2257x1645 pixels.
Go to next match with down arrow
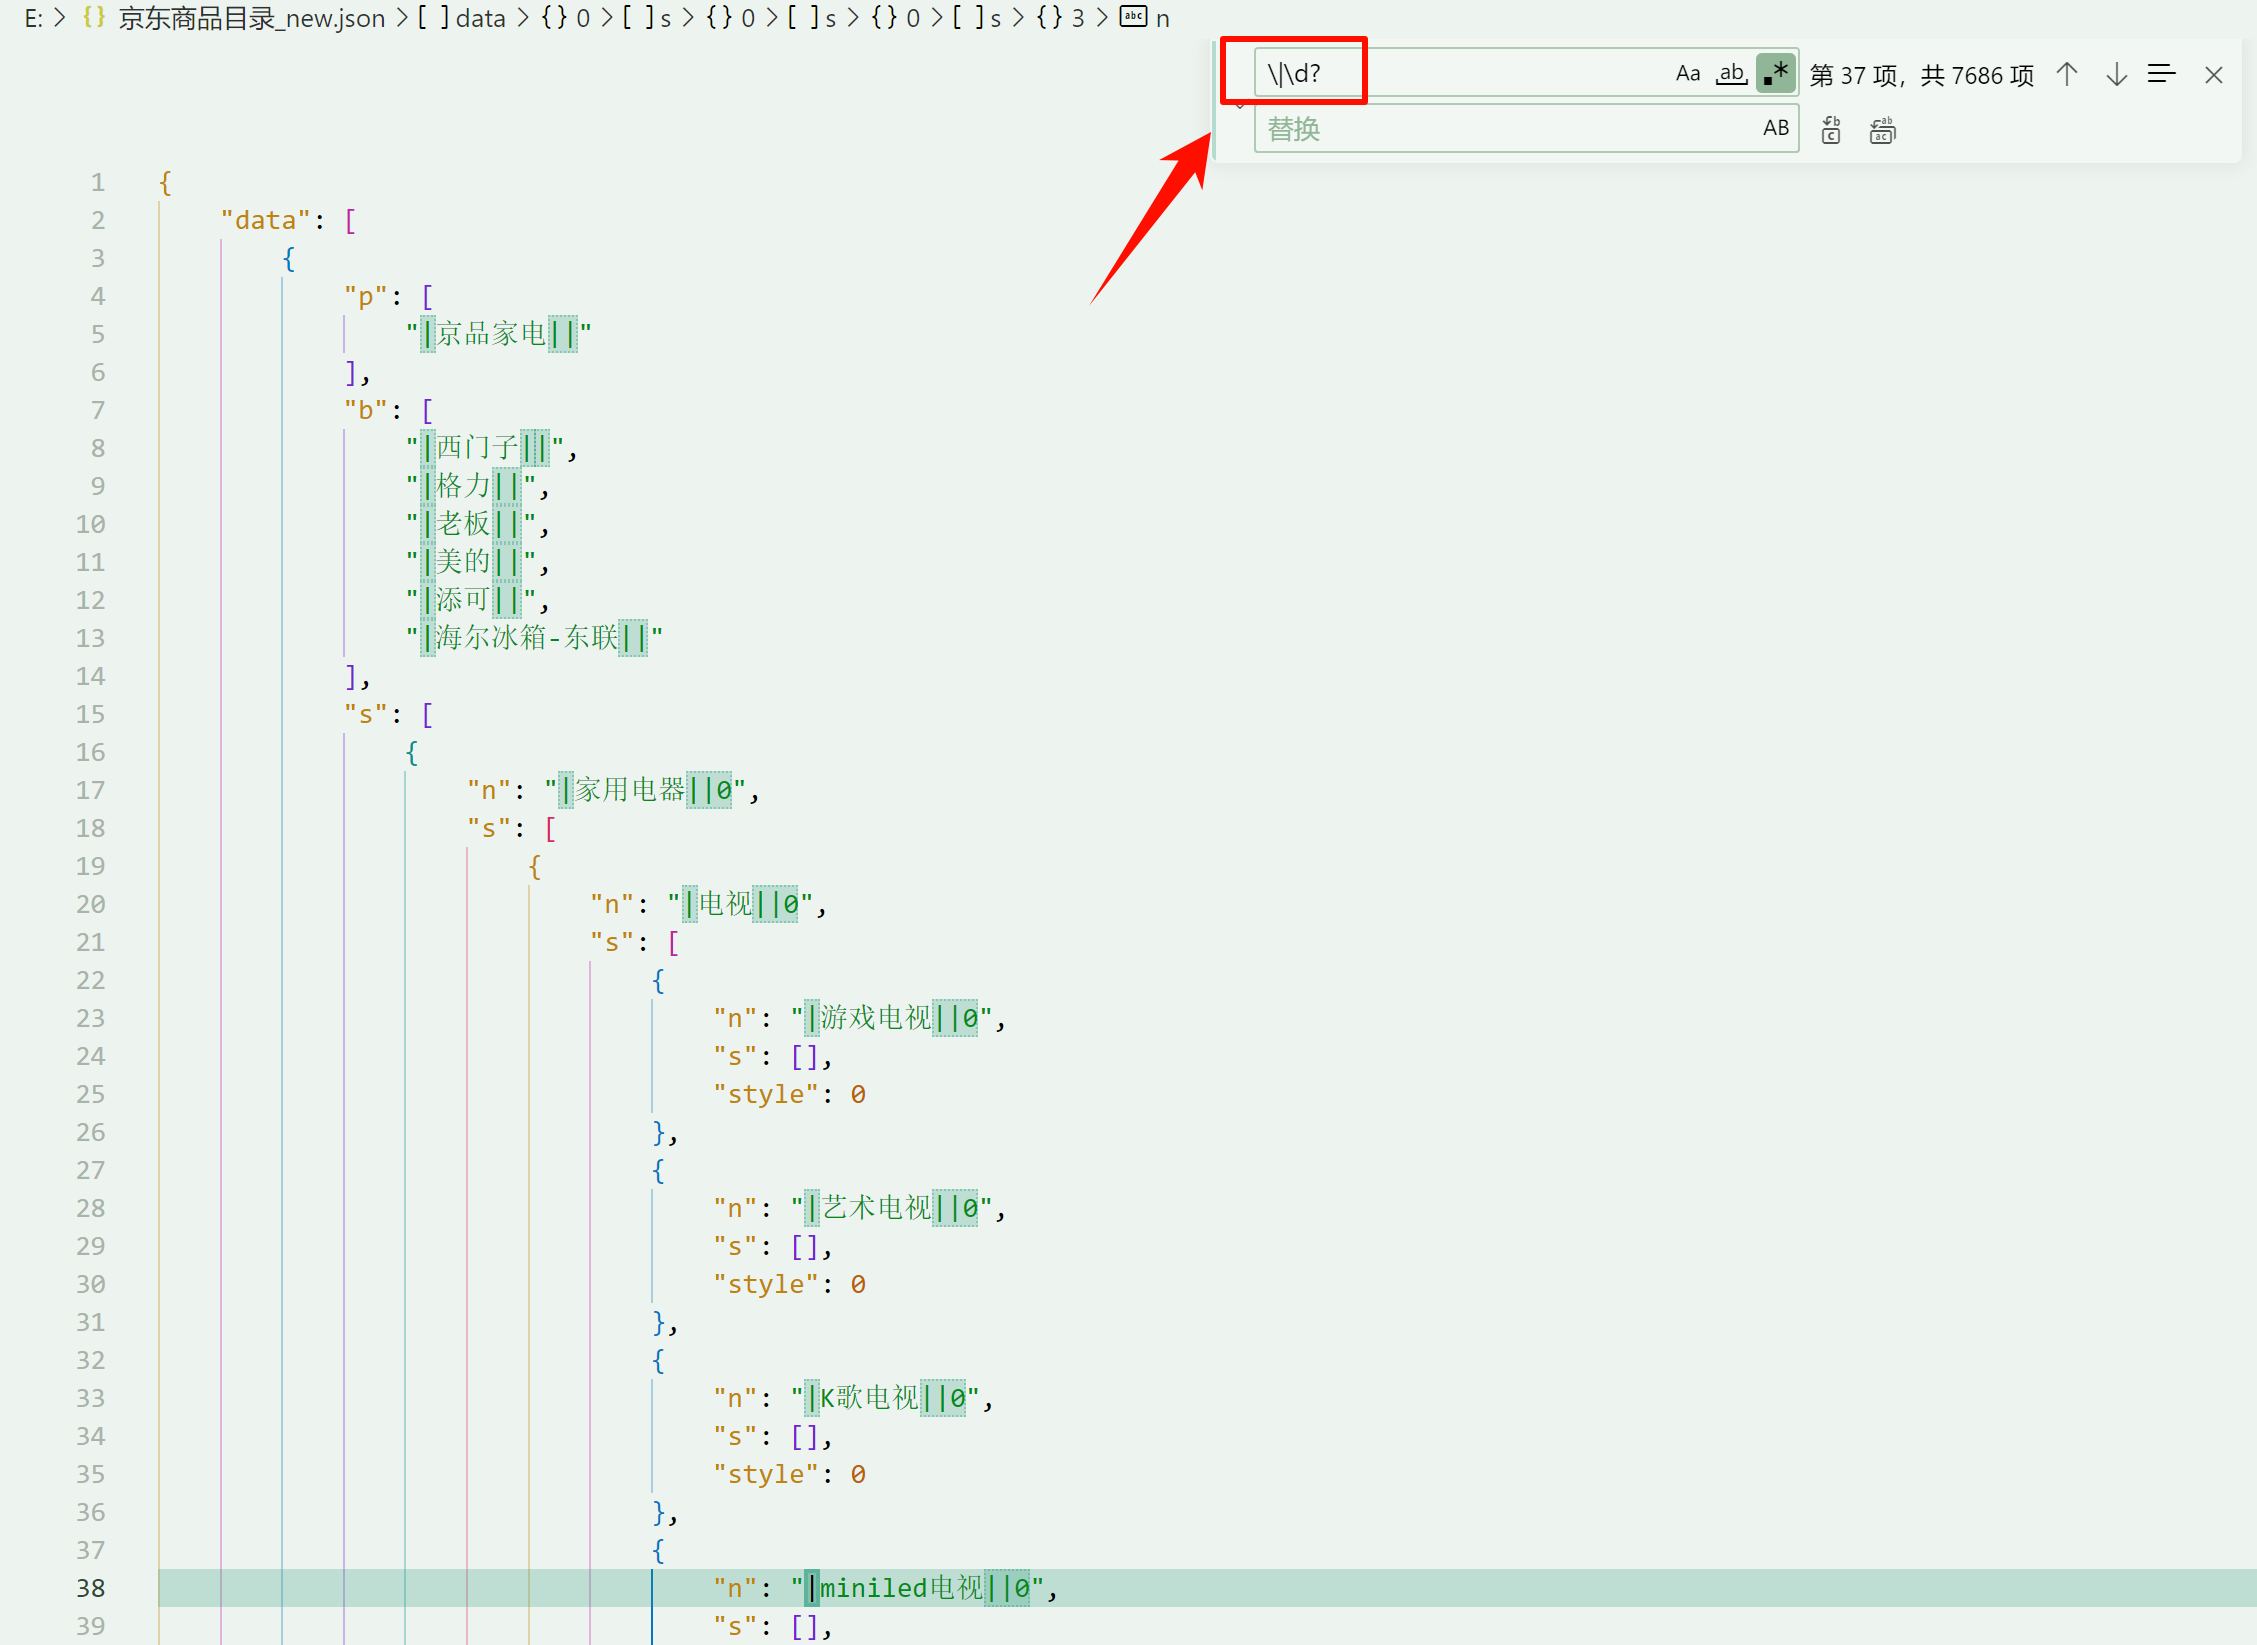pos(2116,75)
